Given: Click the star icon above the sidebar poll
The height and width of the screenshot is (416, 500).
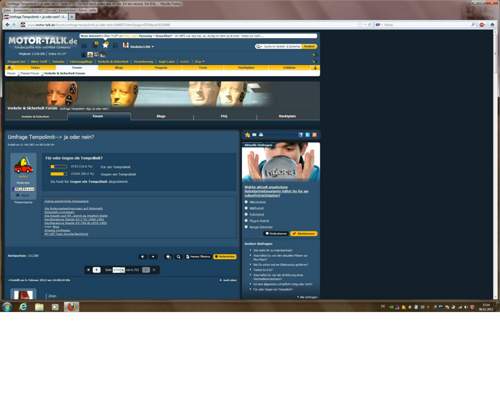Looking at the screenshot, I should click(248, 135).
